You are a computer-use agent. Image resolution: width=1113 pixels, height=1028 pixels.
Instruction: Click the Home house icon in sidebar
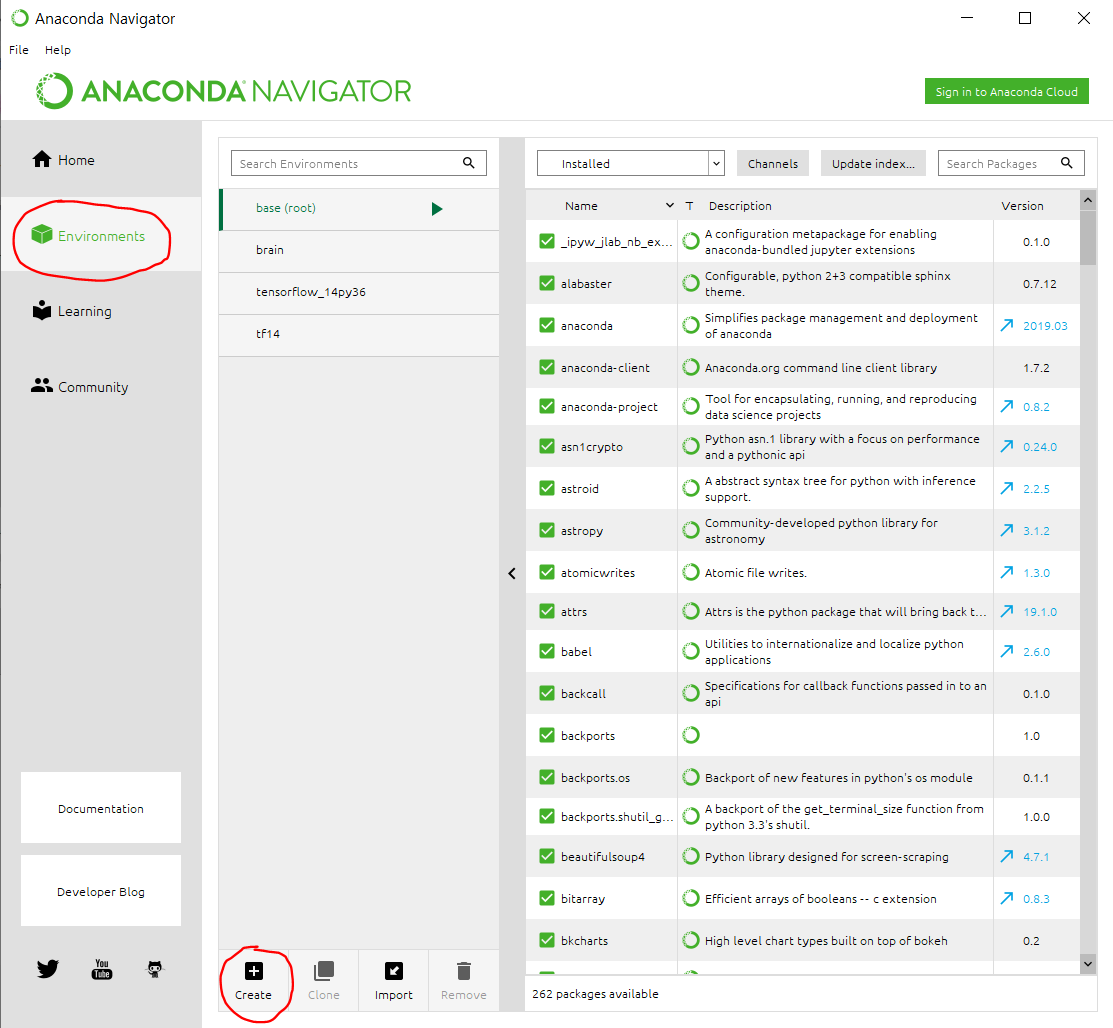pos(42,159)
